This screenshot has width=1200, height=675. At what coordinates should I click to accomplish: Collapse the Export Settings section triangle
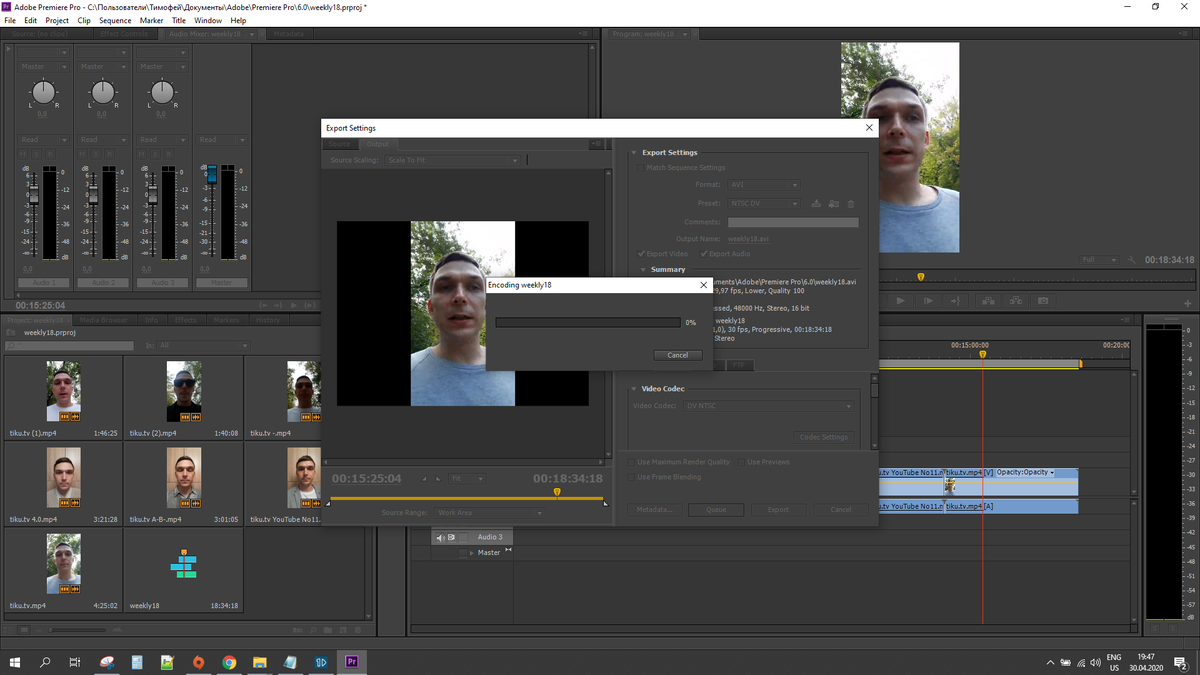(x=634, y=153)
